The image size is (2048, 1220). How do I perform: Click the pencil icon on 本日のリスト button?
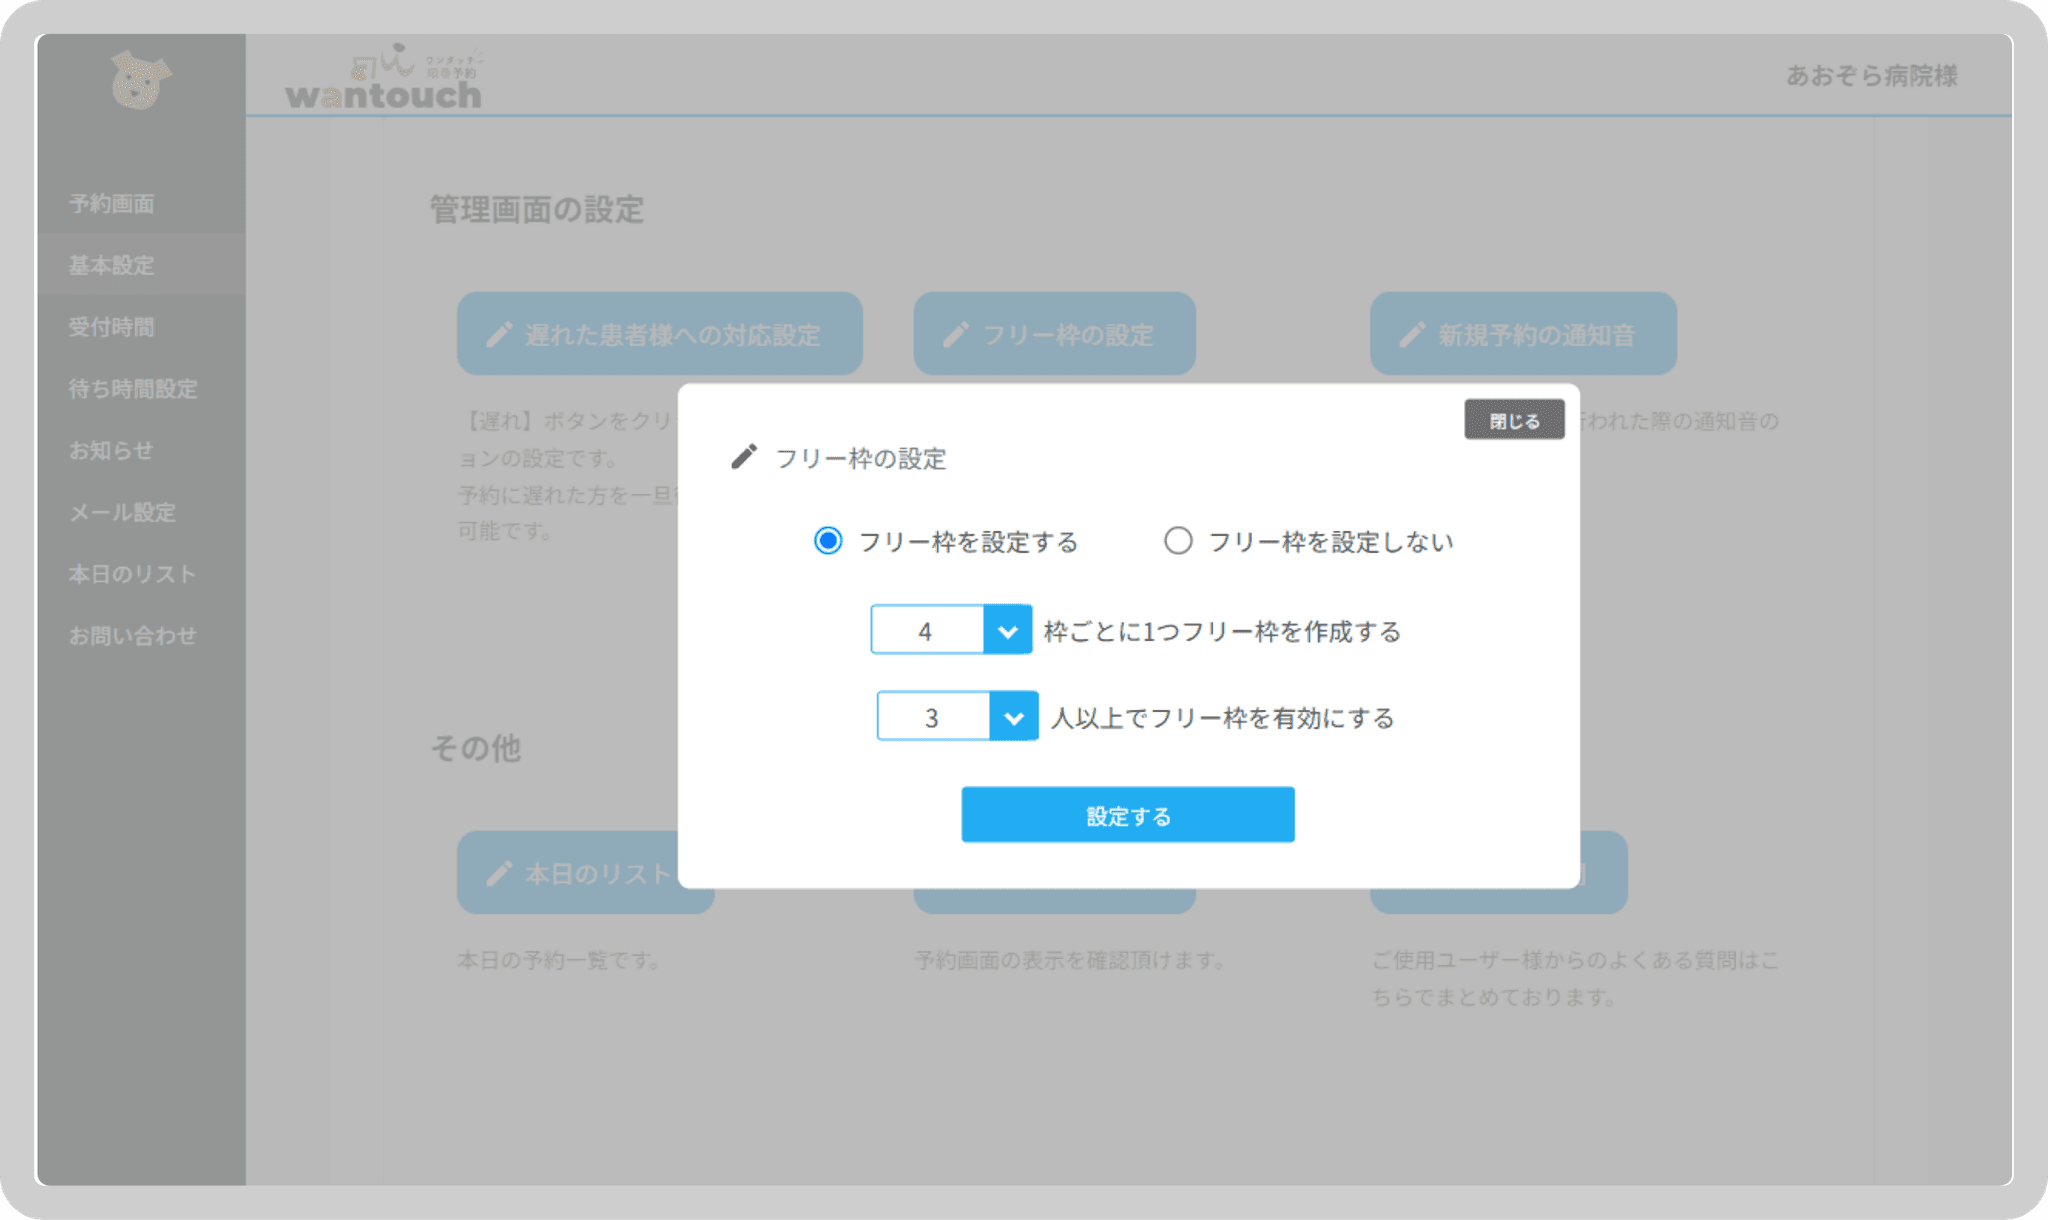point(497,873)
